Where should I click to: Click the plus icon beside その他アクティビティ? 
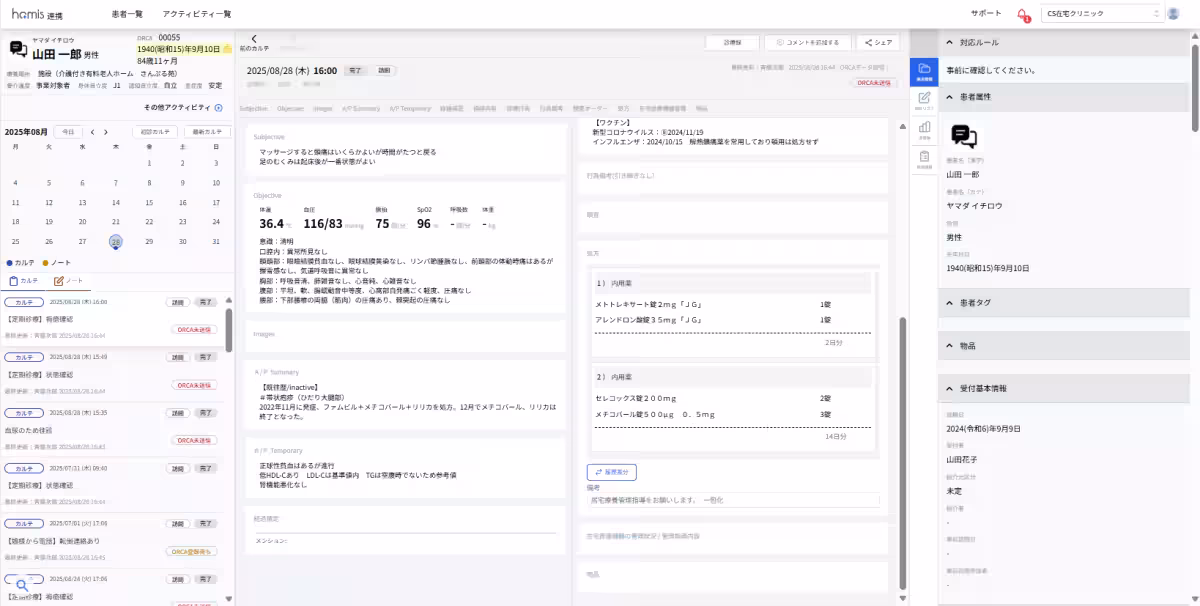click(219, 107)
